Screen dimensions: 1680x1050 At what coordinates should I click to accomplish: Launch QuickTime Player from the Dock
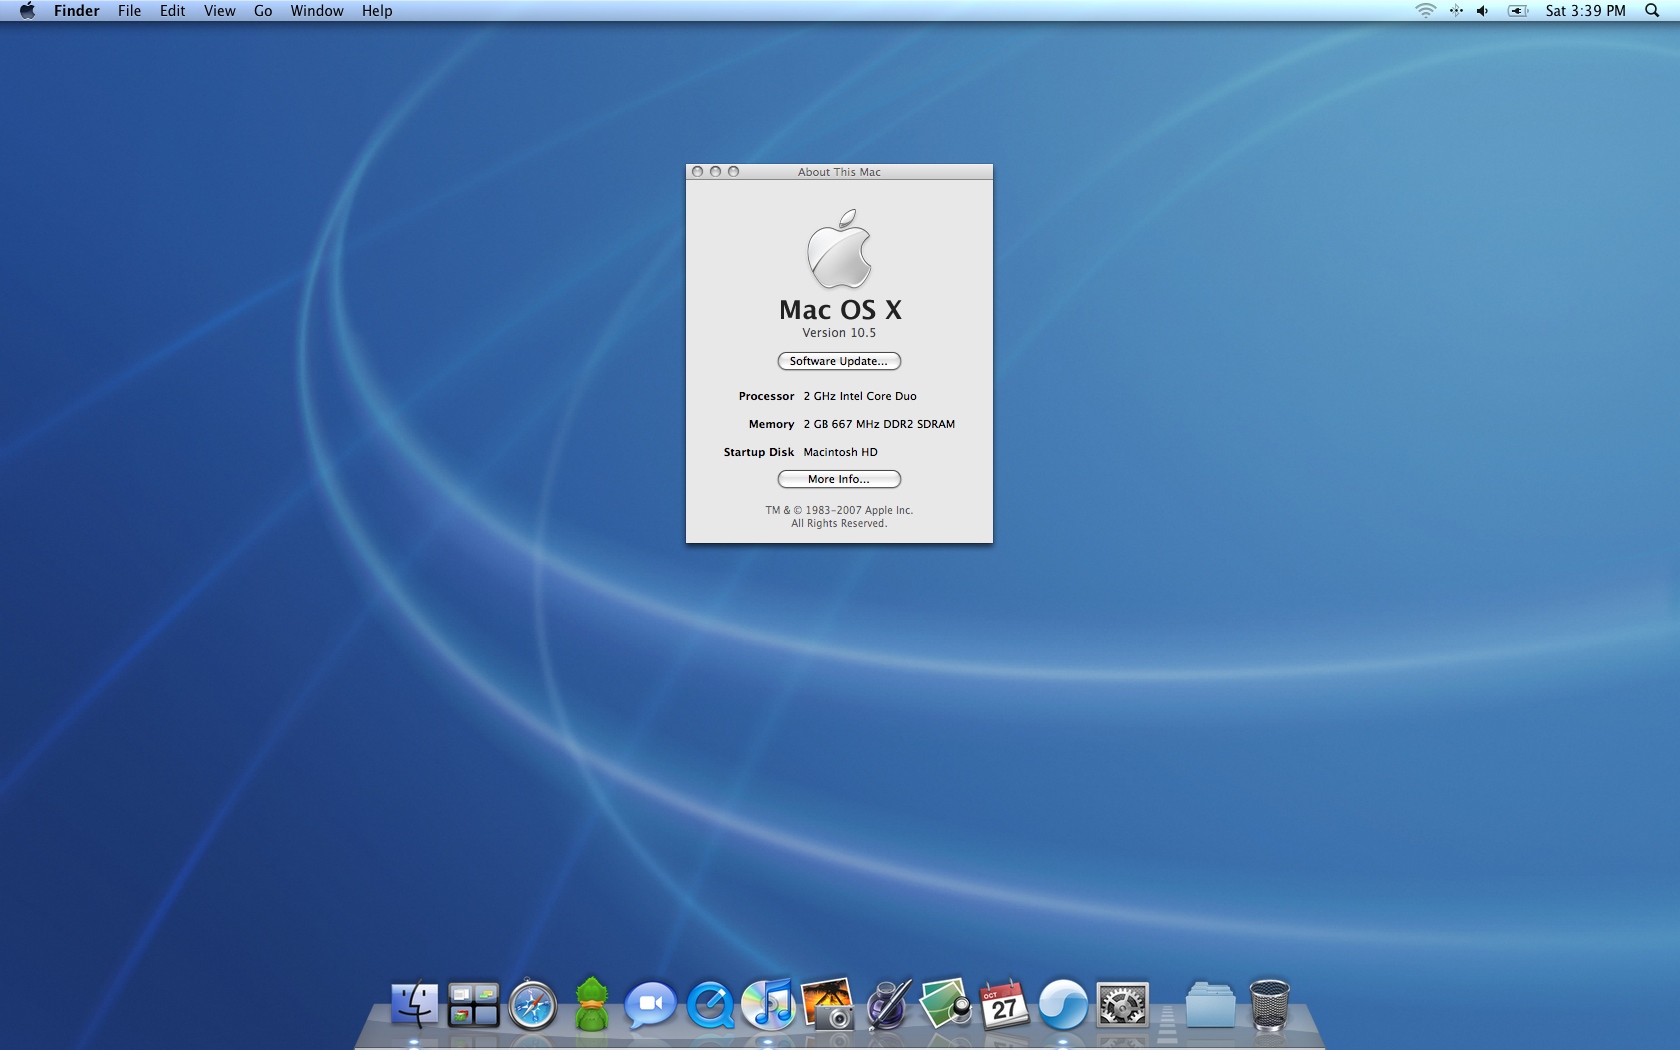(x=710, y=1005)
